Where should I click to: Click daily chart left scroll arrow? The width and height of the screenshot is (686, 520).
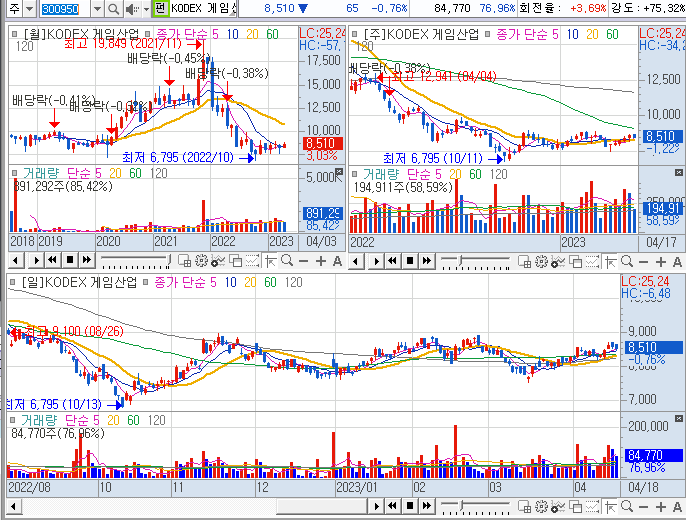14,506
